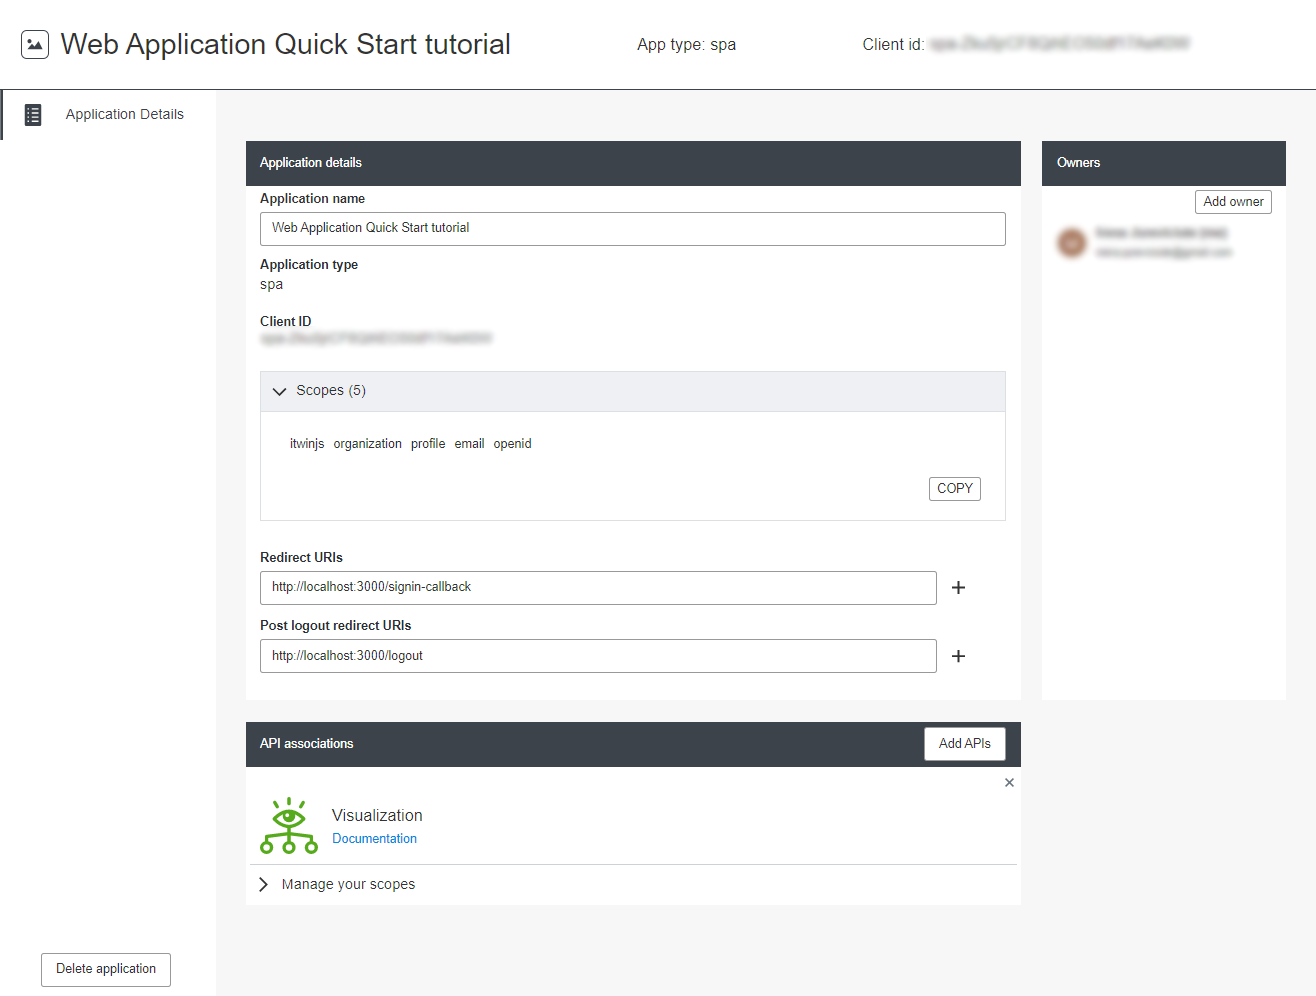Click the Application name text field
1316x996 pixels.
tap(632, 229)
